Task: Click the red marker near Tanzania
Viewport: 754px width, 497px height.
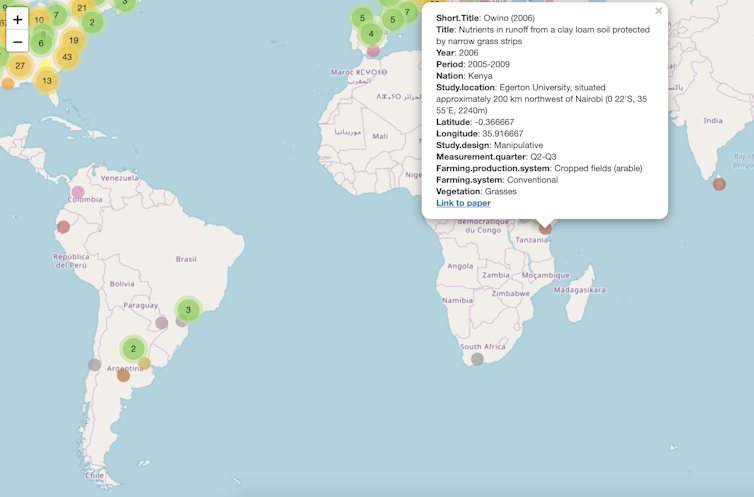Action: (545, 228)
